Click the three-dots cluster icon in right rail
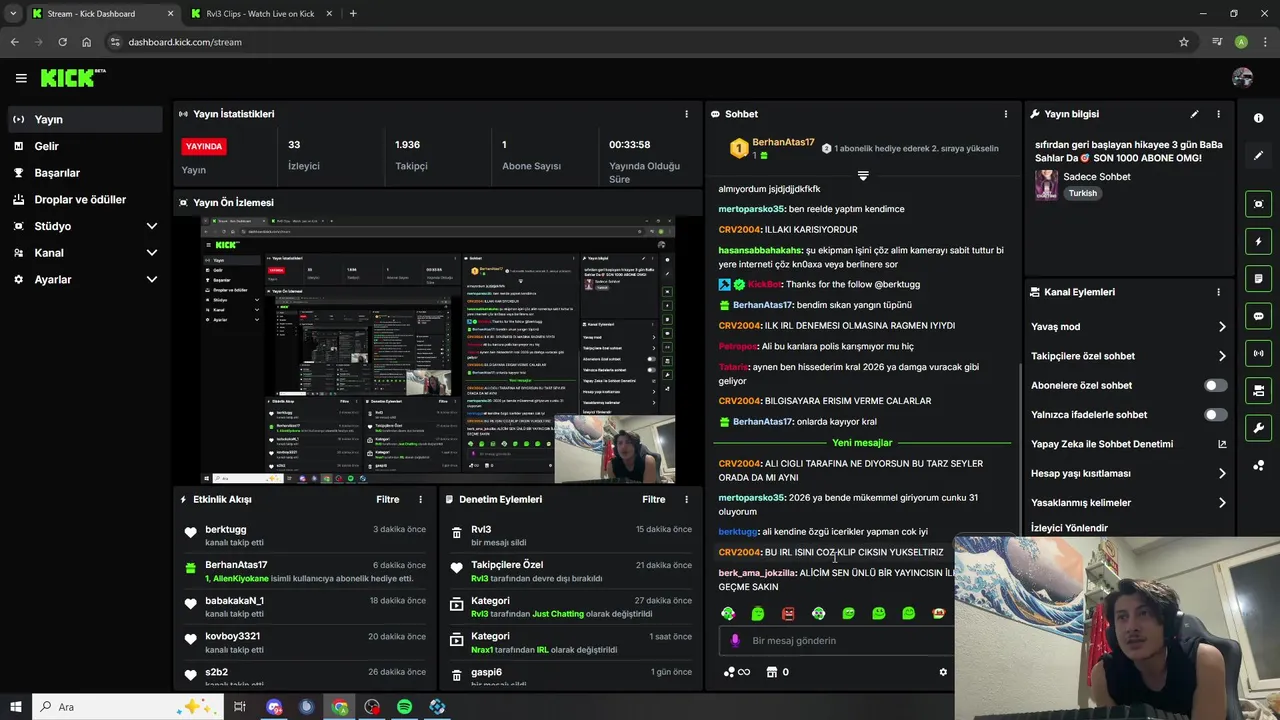The height and width of the screenshot is (720, 1280). tap(1258, 465)
